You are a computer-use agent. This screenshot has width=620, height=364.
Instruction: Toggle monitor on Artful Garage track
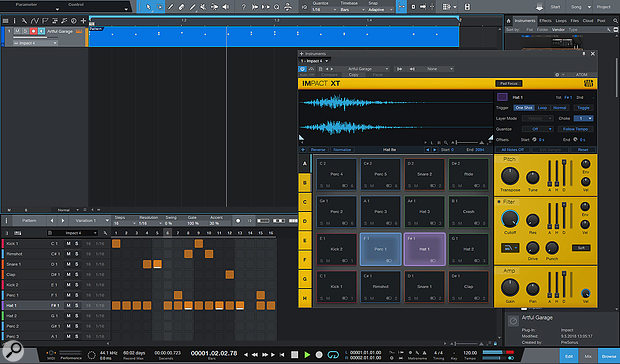41,31
